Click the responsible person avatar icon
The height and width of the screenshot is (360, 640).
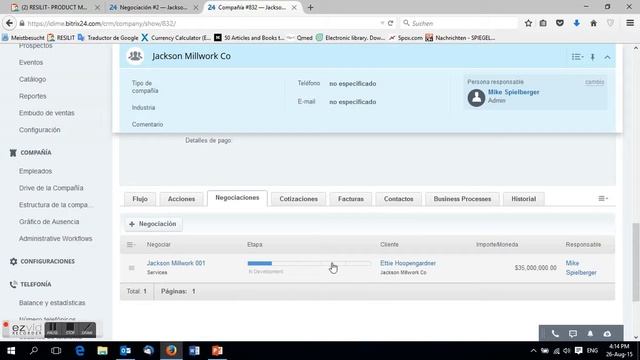[476, 98]
